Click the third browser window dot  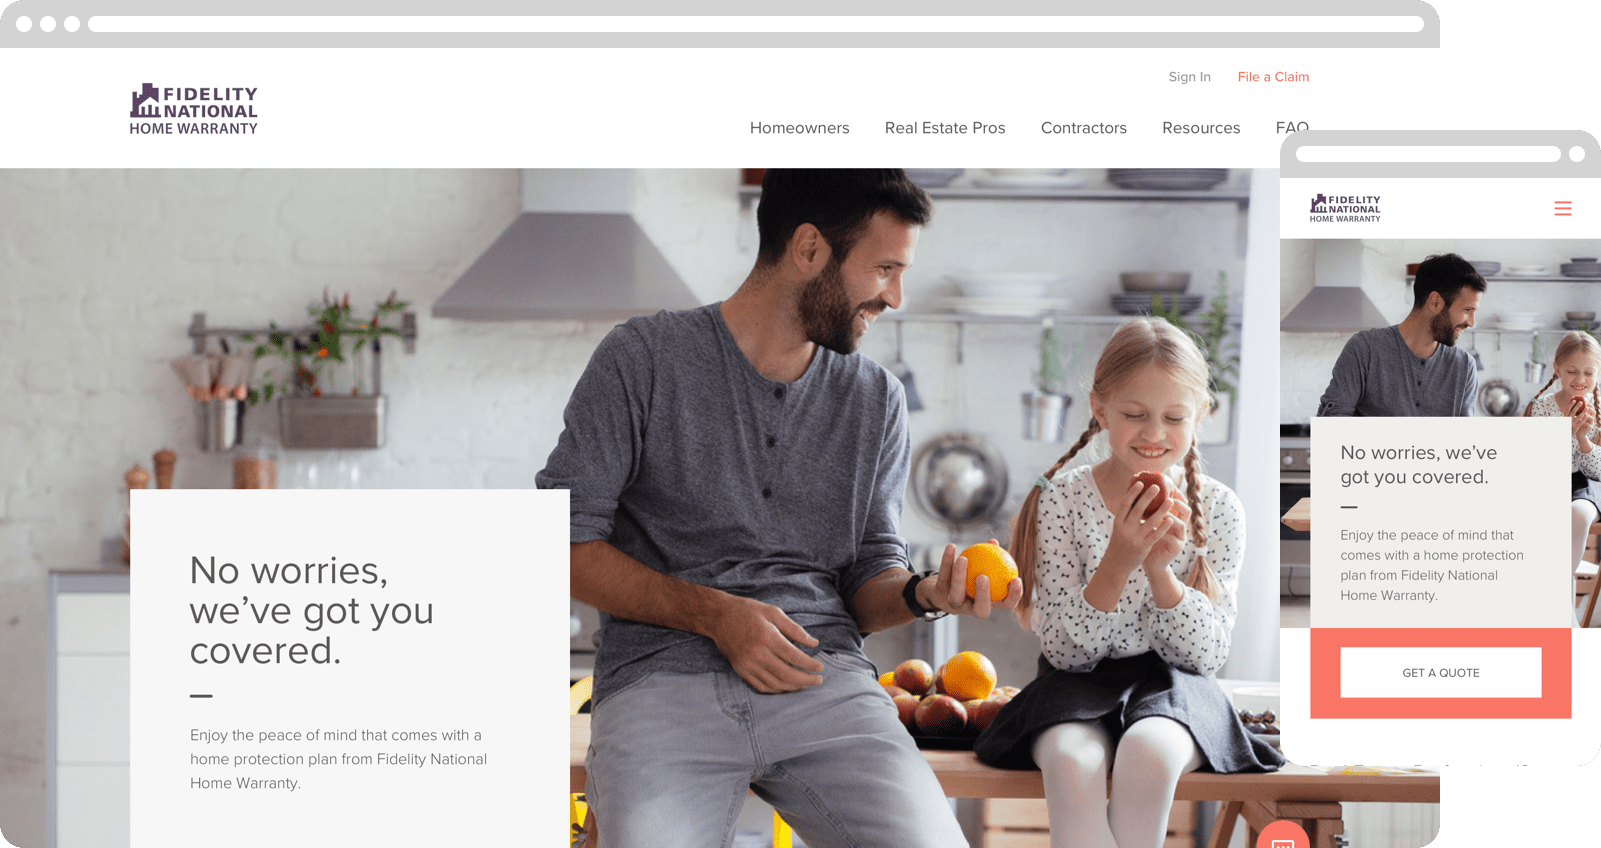[72, 24]
